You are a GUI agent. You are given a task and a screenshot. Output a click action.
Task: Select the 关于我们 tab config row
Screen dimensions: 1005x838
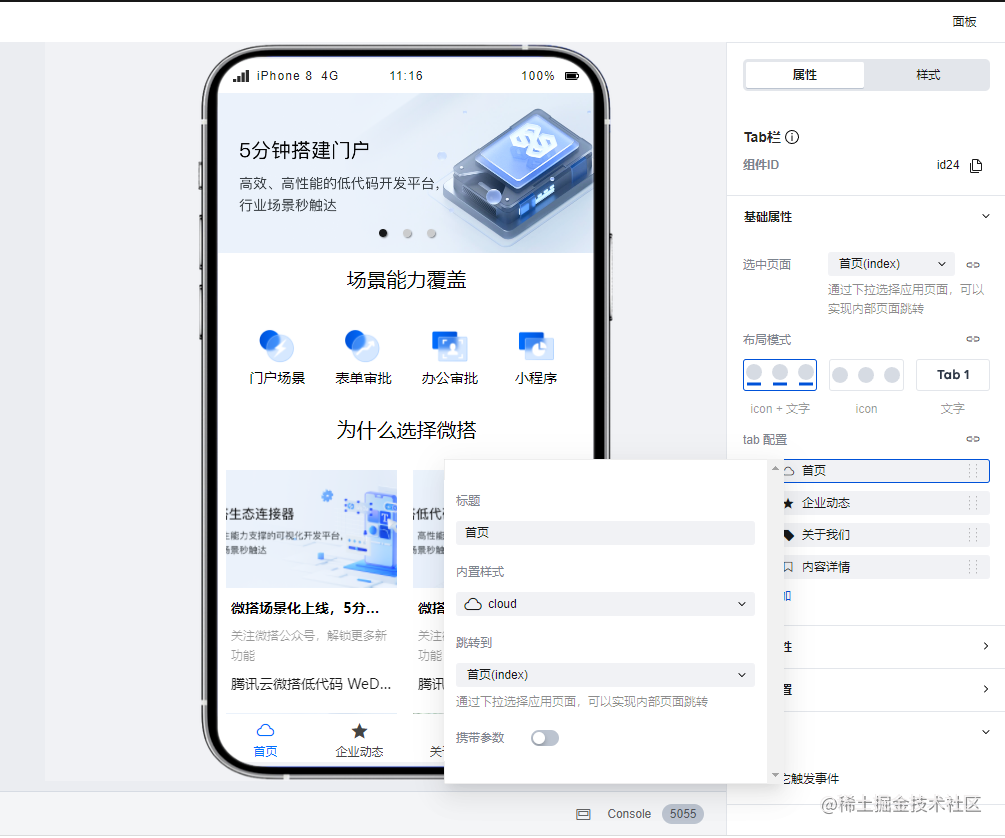click(886, 535)
